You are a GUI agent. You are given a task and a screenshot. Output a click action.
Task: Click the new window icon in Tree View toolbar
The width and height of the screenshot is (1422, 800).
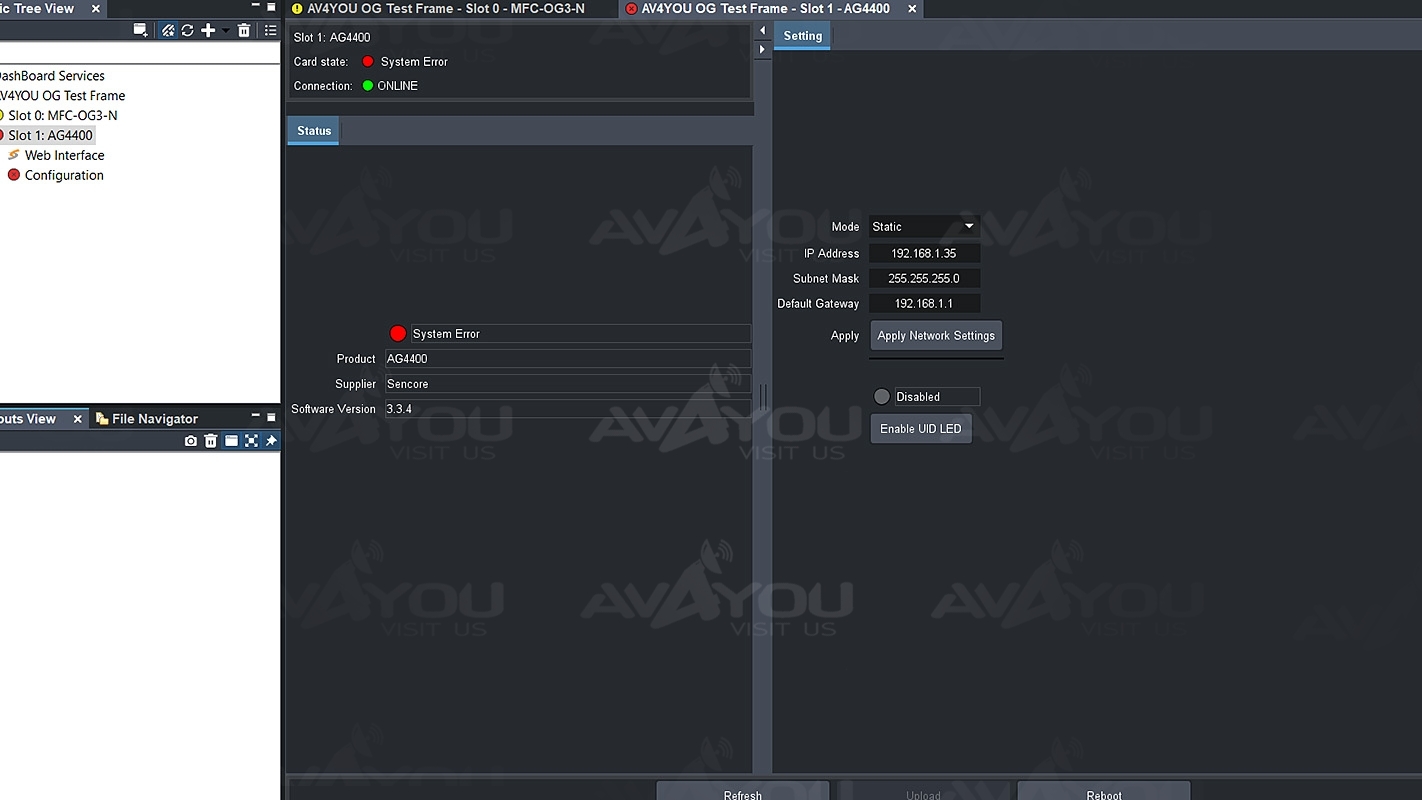pos(140,31)
